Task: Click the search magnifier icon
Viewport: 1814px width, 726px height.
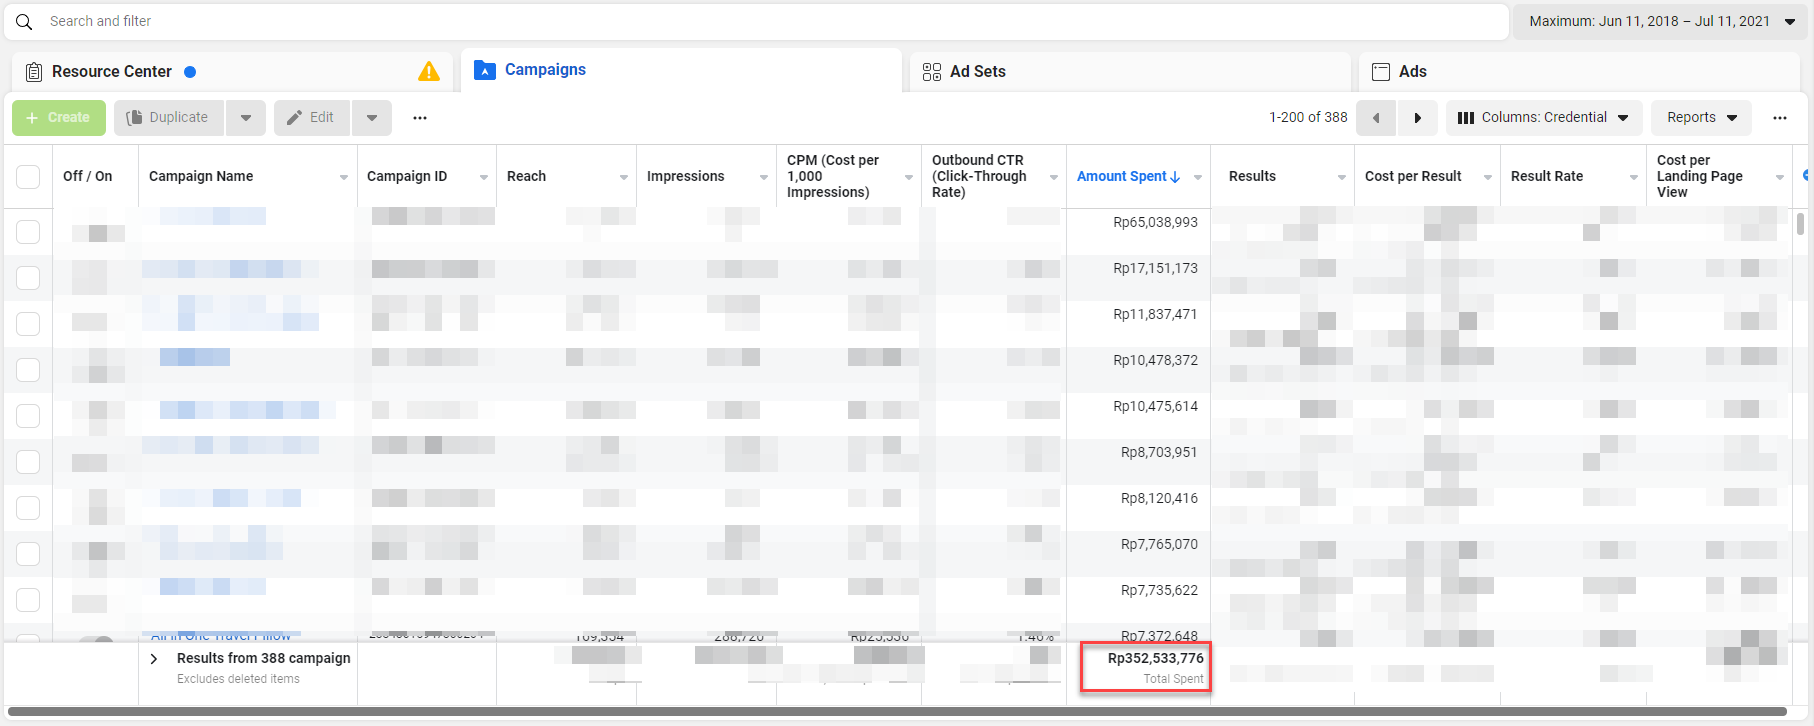Action: [x=24, y=21]
